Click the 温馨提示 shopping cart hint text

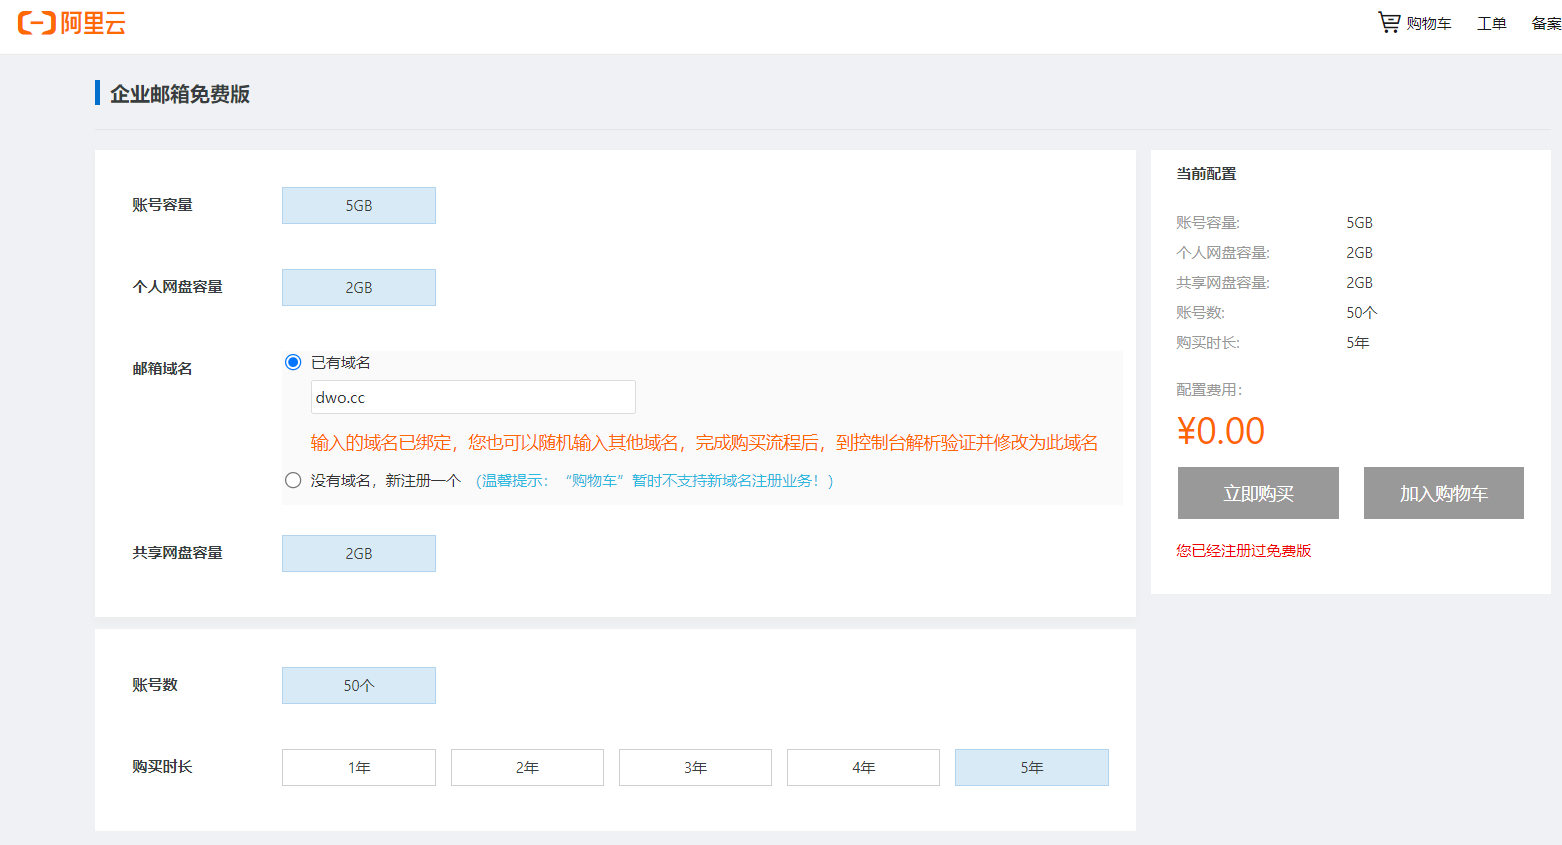click(x=655, y=481)
